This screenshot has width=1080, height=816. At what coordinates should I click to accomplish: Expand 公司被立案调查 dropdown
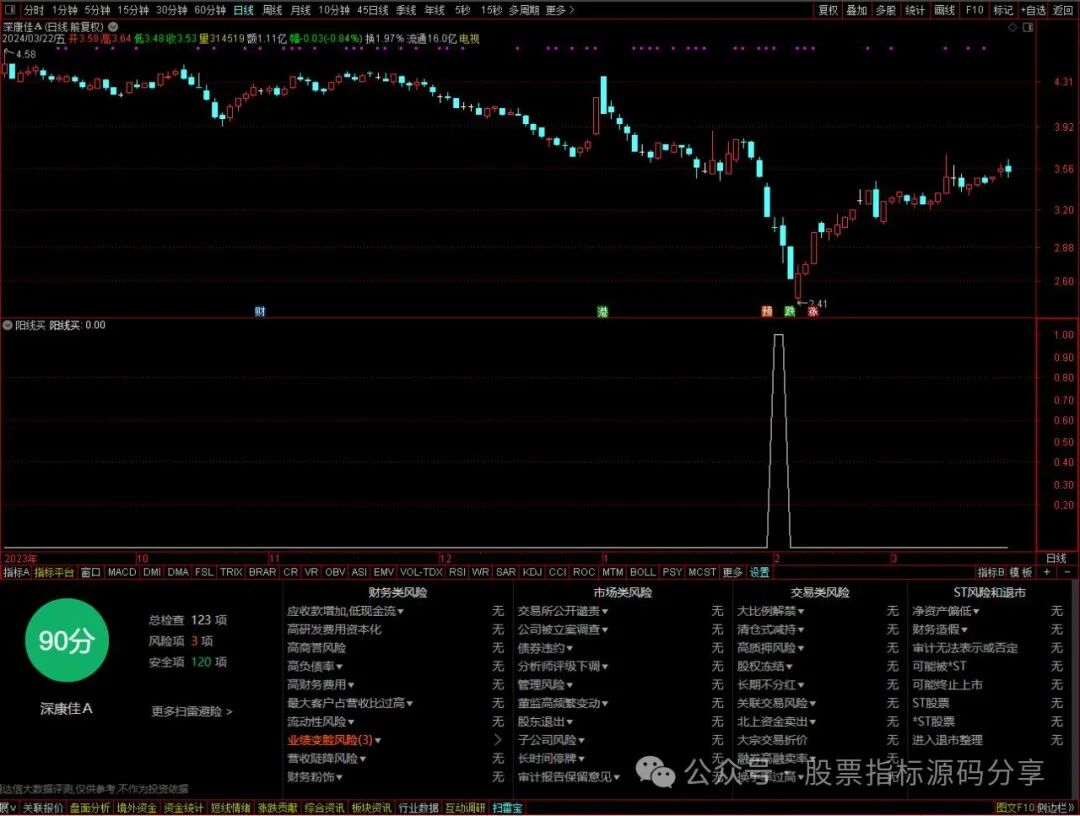coord(563,629)
